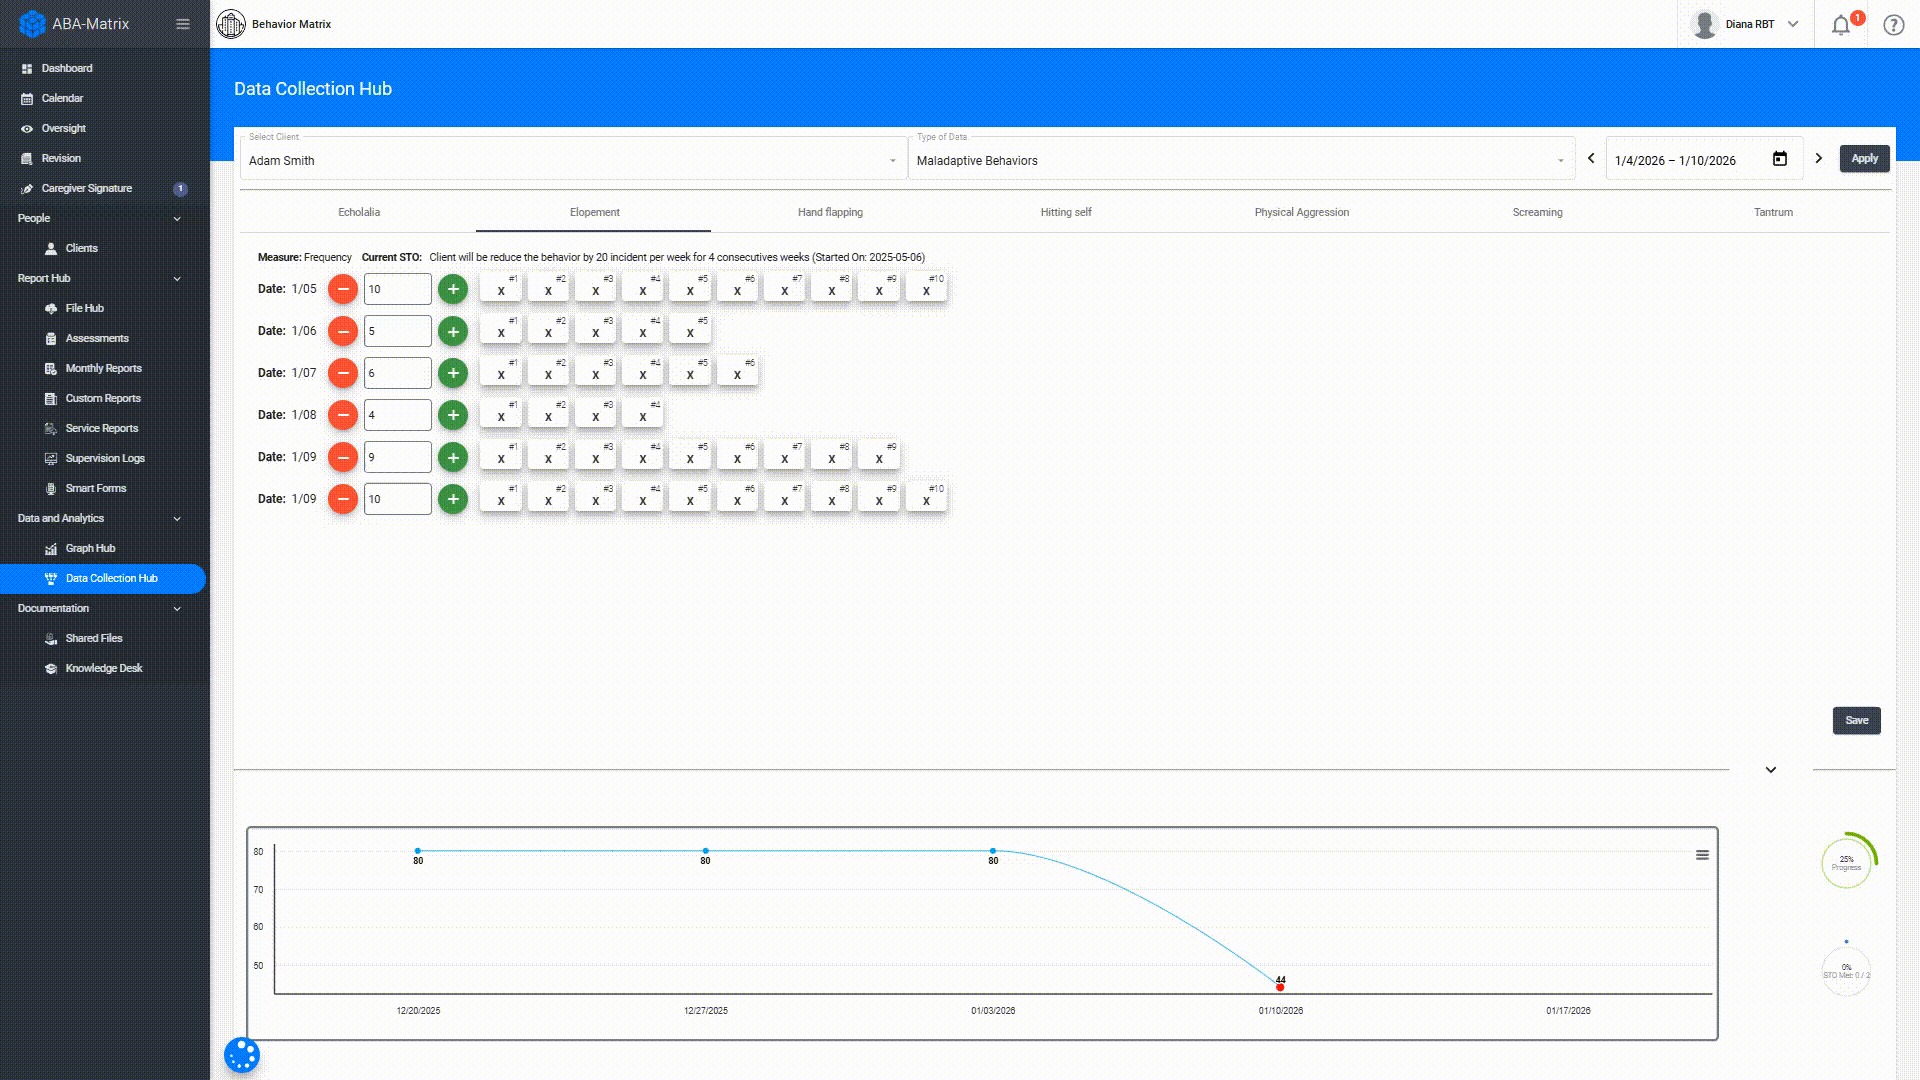This screenshot has width=1920, height=1080.
Task: Click the chart hamburger menu icon
Action: pos(1702,855)
